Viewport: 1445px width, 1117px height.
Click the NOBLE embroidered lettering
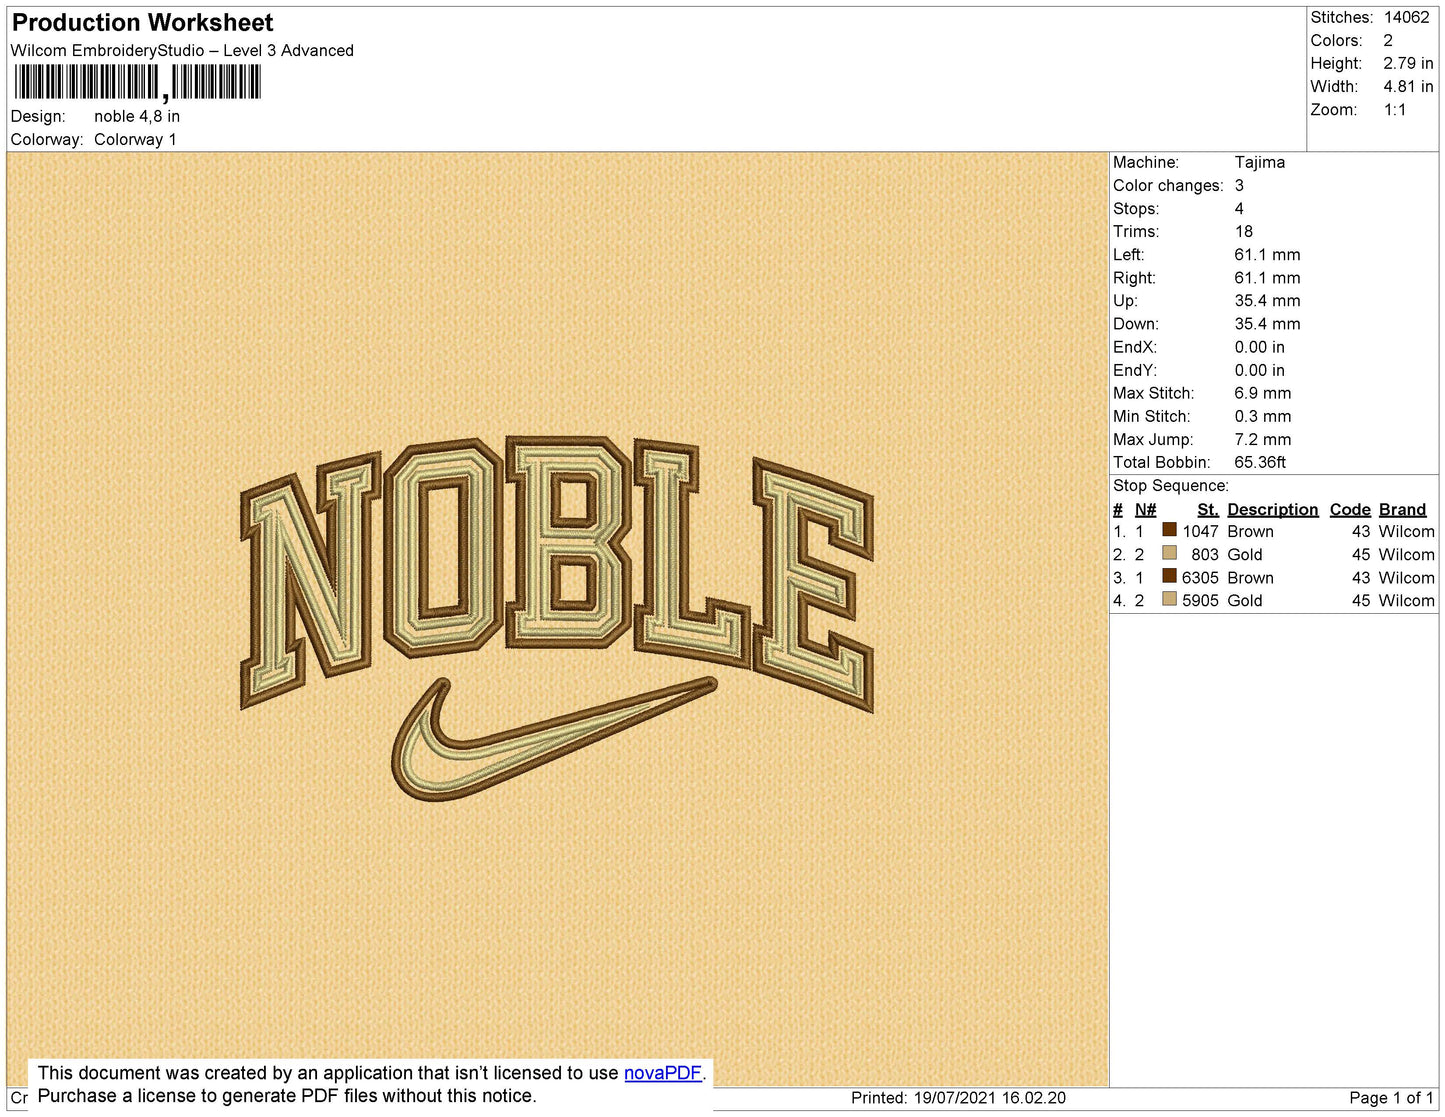(x=557, y=573)
